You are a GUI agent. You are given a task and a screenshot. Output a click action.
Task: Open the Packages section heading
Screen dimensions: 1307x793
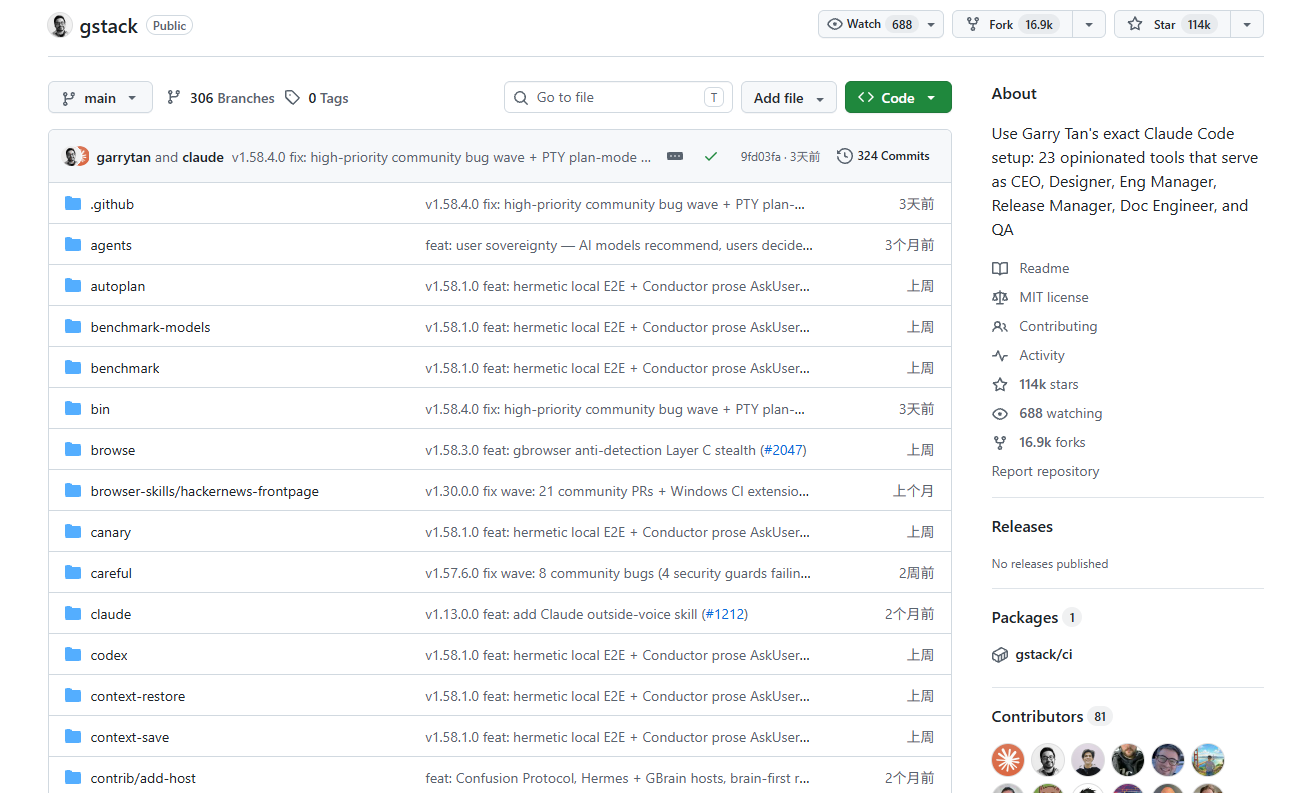tap(1024, 617)
